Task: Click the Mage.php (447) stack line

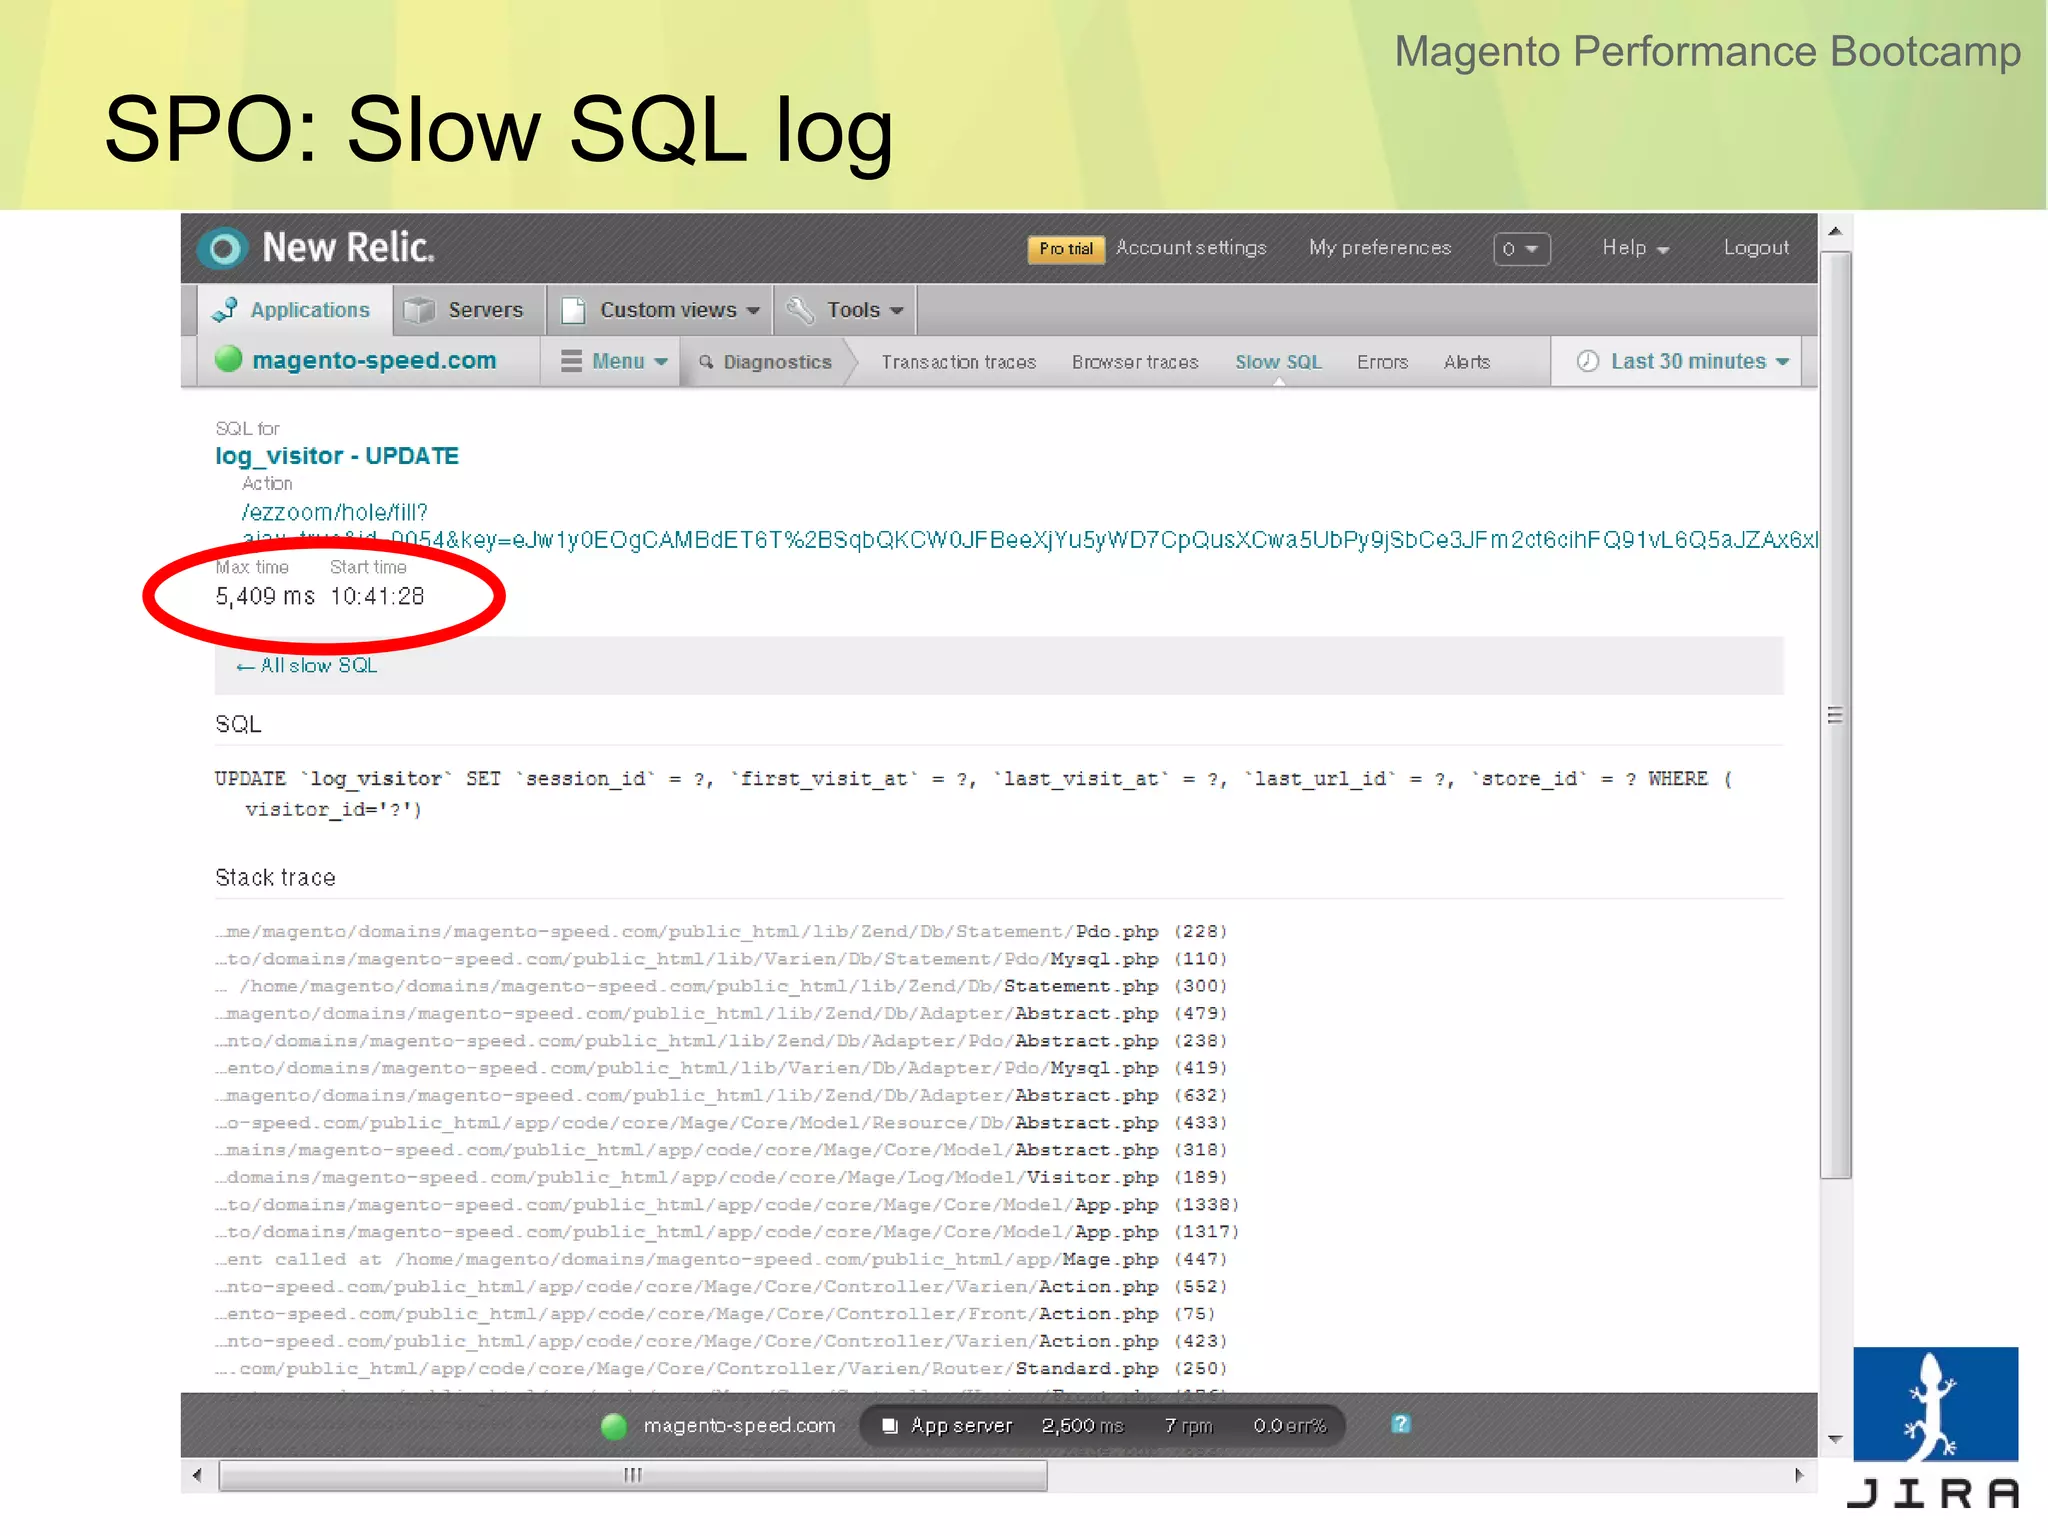Action: pos(721,1260)
